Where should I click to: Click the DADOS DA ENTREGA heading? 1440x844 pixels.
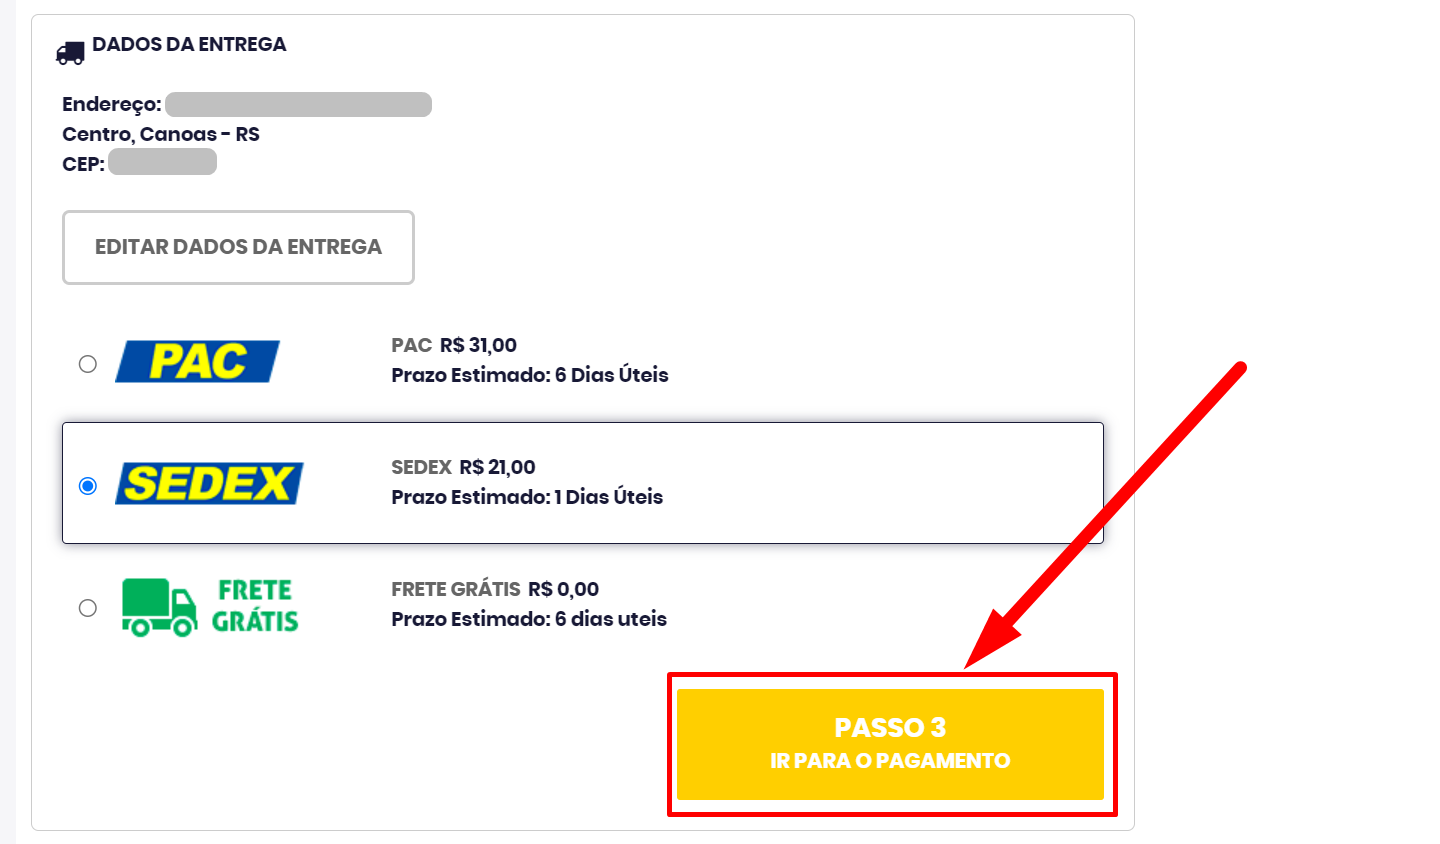pyautogui.click(x=189, y=44)
